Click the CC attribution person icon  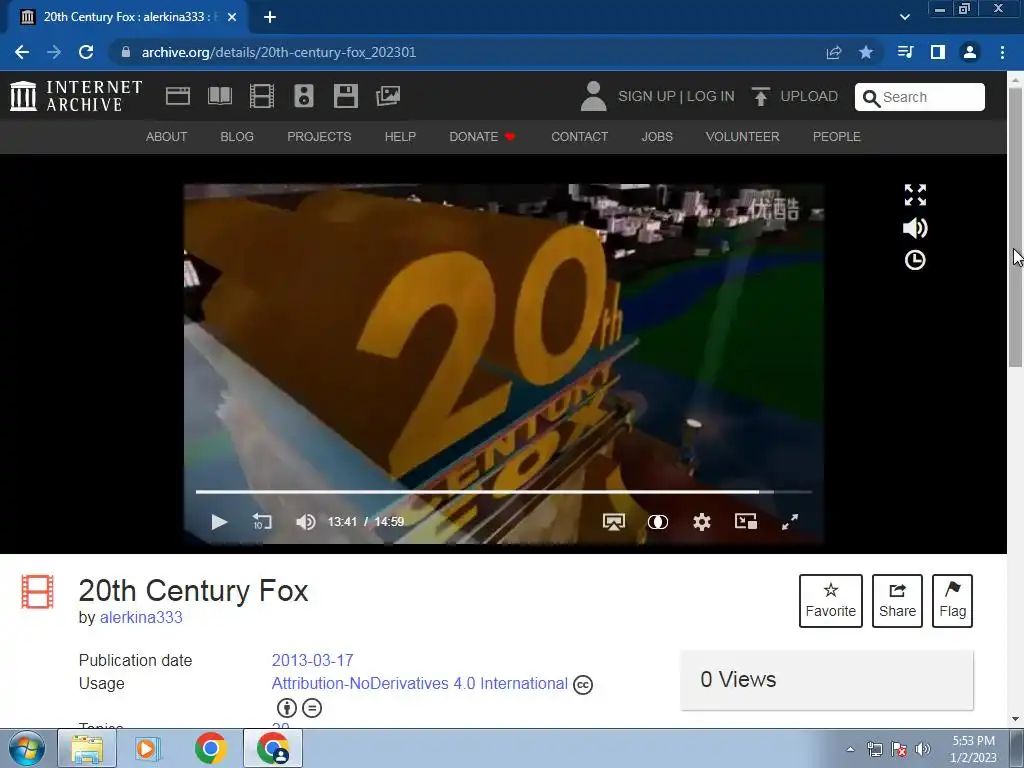pyautogui.click(x=287, y=708)
